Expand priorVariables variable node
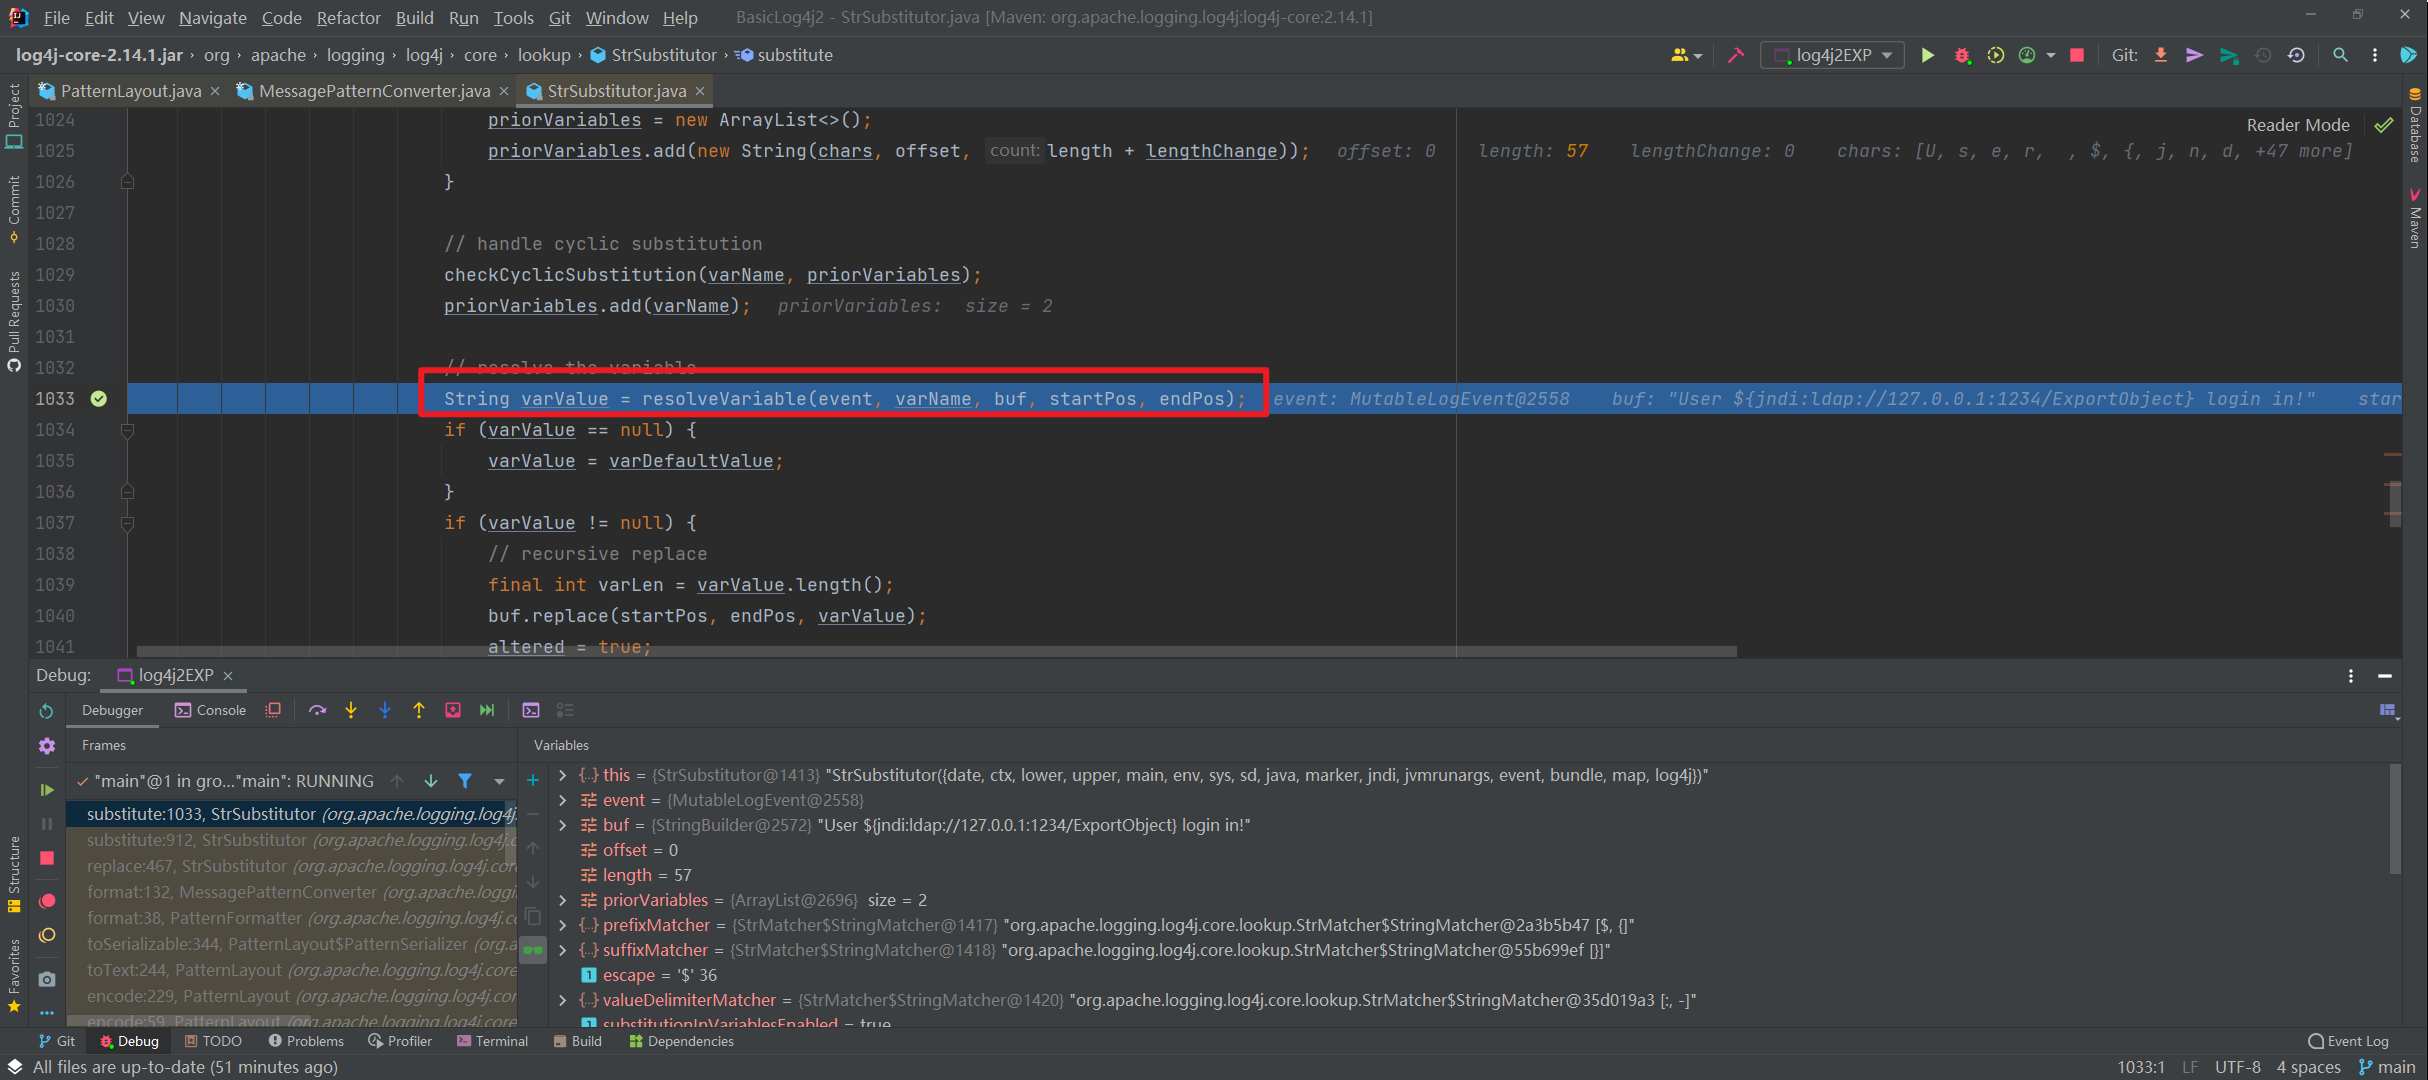 pos(563,900)
